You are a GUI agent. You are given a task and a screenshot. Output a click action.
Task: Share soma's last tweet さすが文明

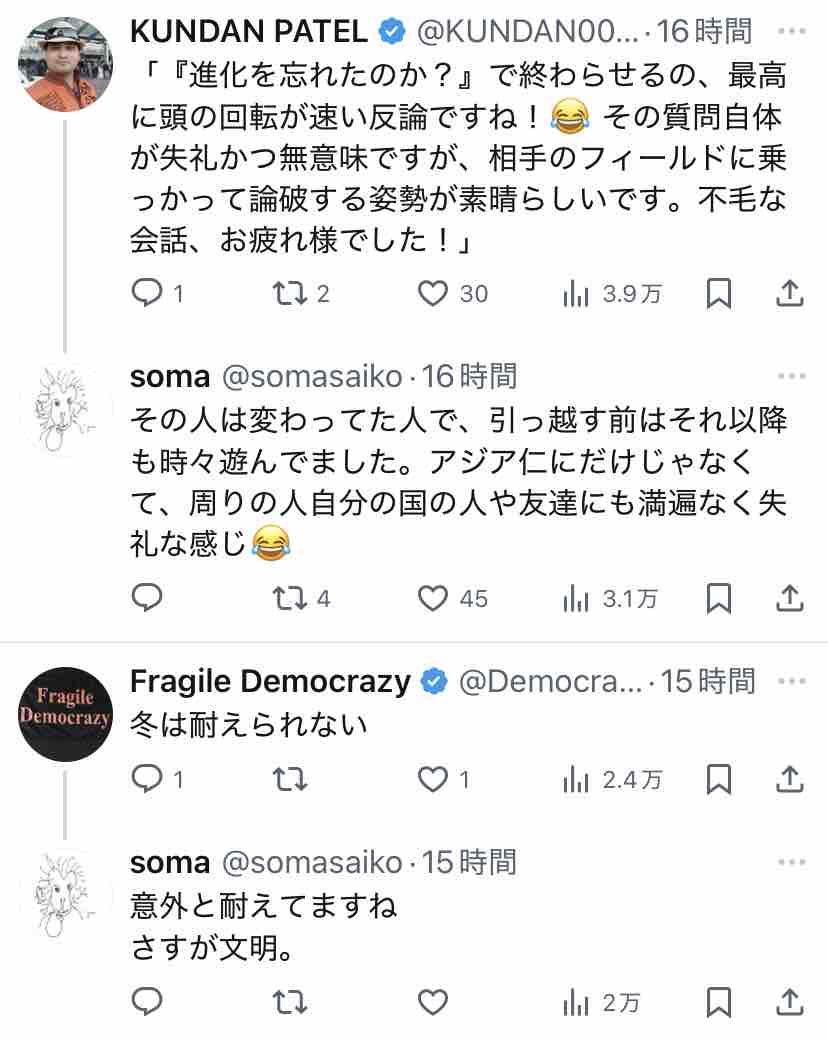tap(789, 1002)
